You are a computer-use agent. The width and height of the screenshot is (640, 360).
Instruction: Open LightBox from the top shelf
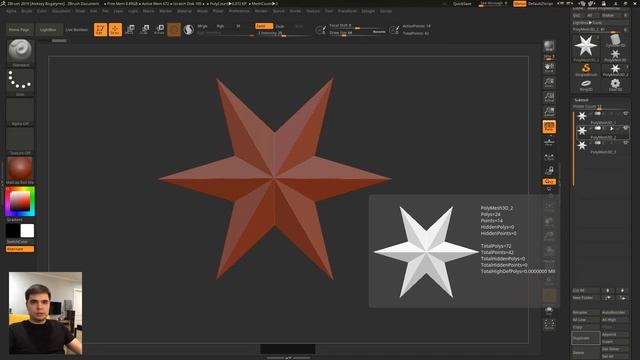(48, 30)
